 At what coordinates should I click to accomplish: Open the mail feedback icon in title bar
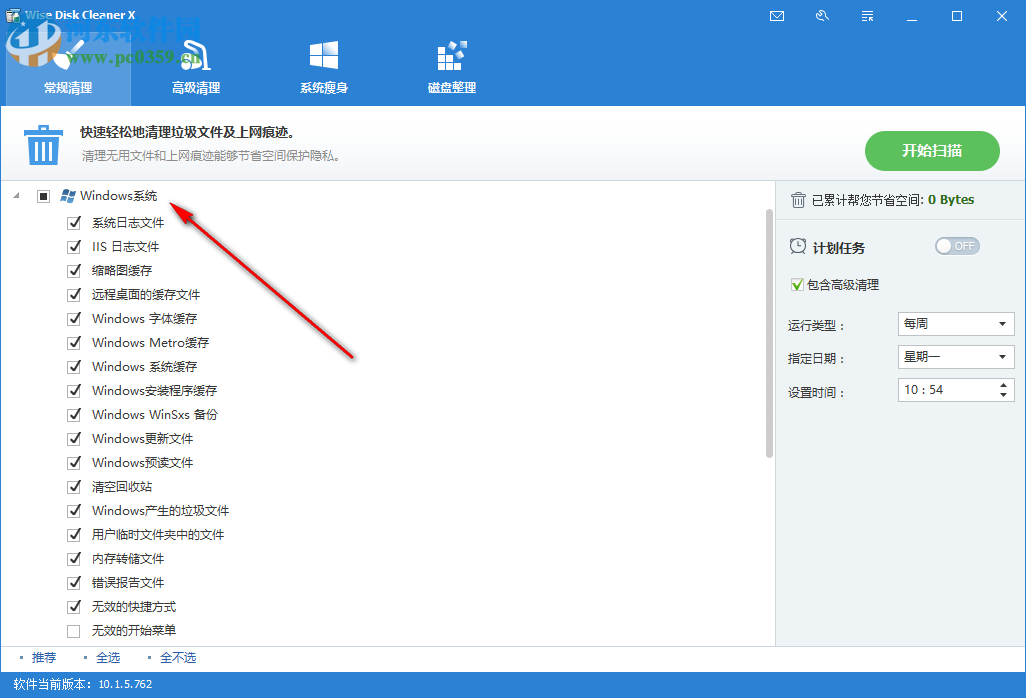[777, 16]
